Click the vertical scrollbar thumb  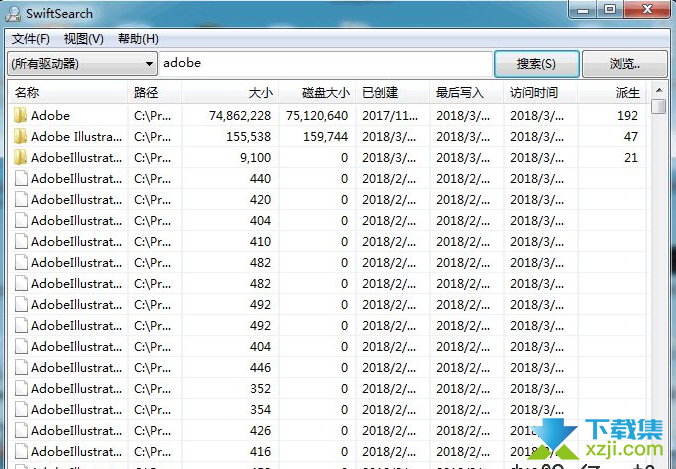659,106
